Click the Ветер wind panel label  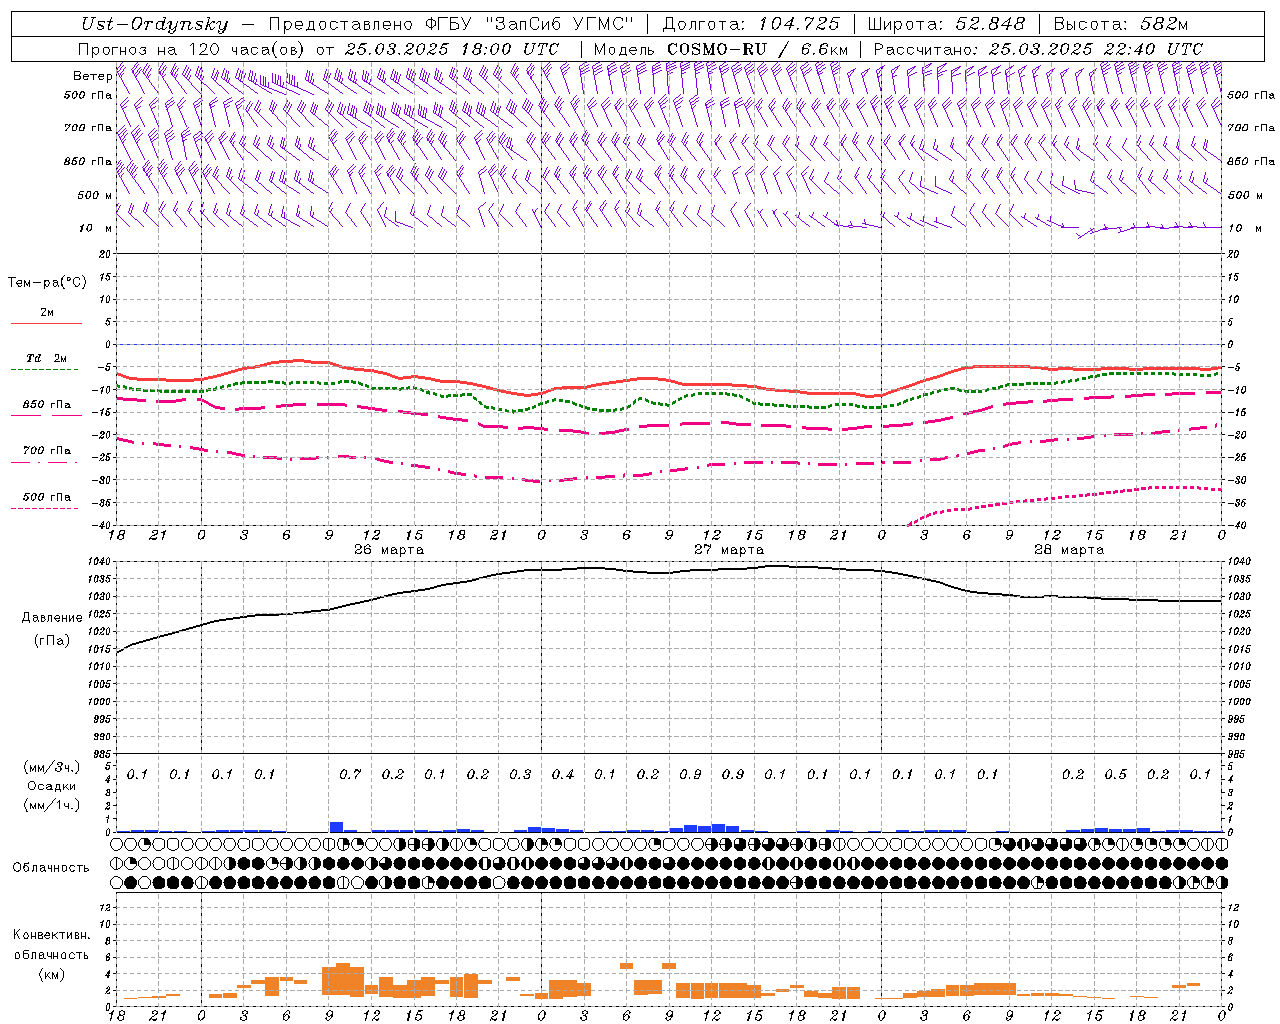click(92, 76)
